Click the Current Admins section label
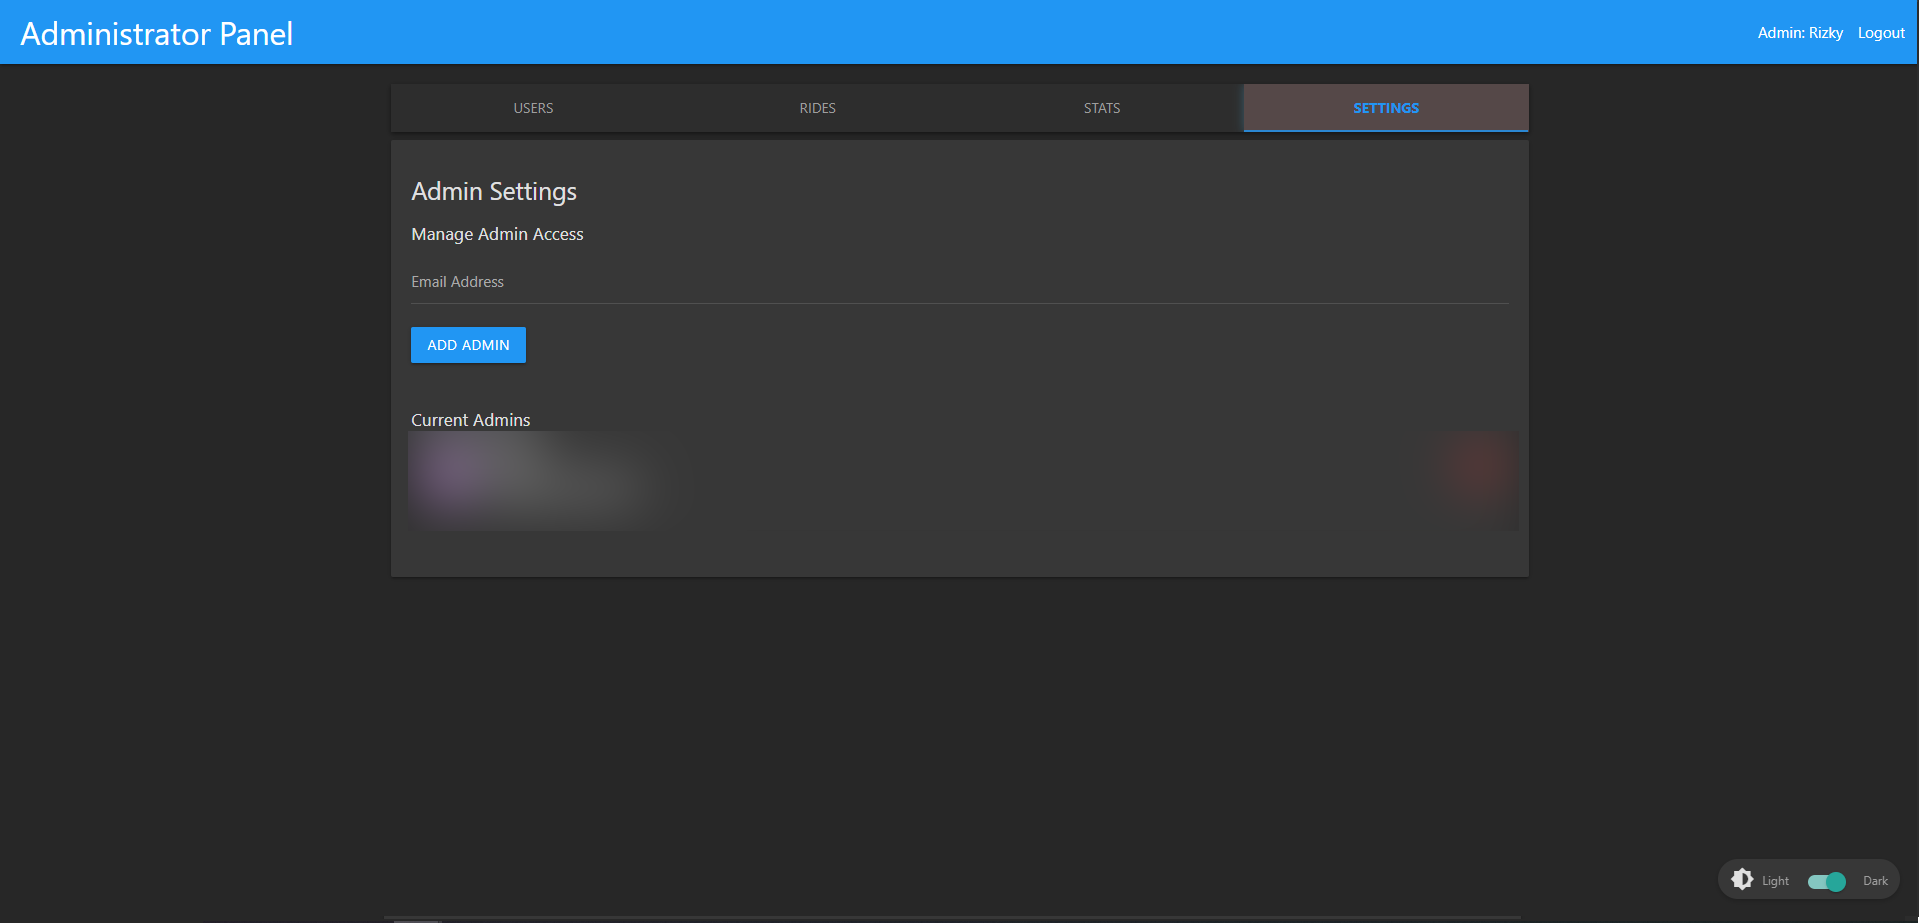This screenshot has width=1919, height=923. click(470, 420)
